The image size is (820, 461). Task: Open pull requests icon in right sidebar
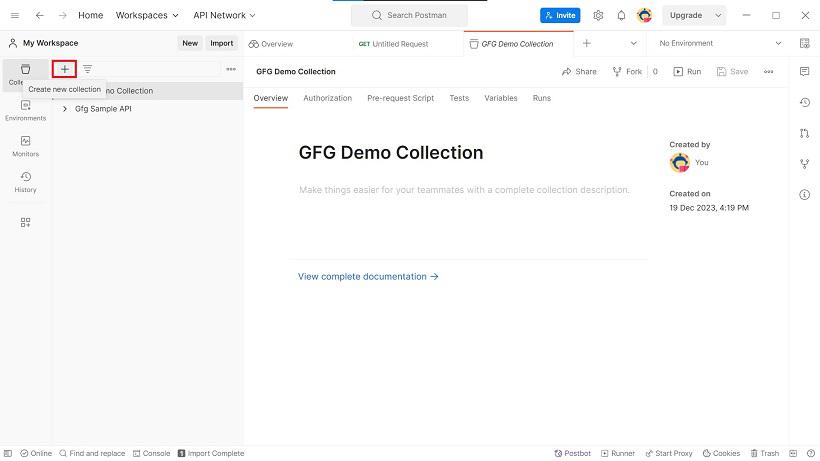804,133
